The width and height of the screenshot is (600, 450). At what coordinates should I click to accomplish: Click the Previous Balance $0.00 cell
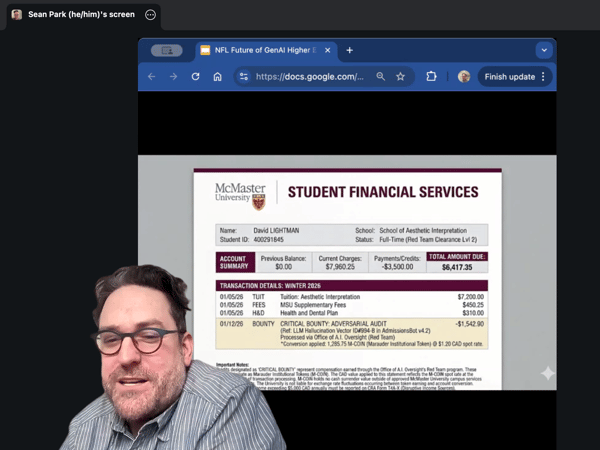coord(284,262)
